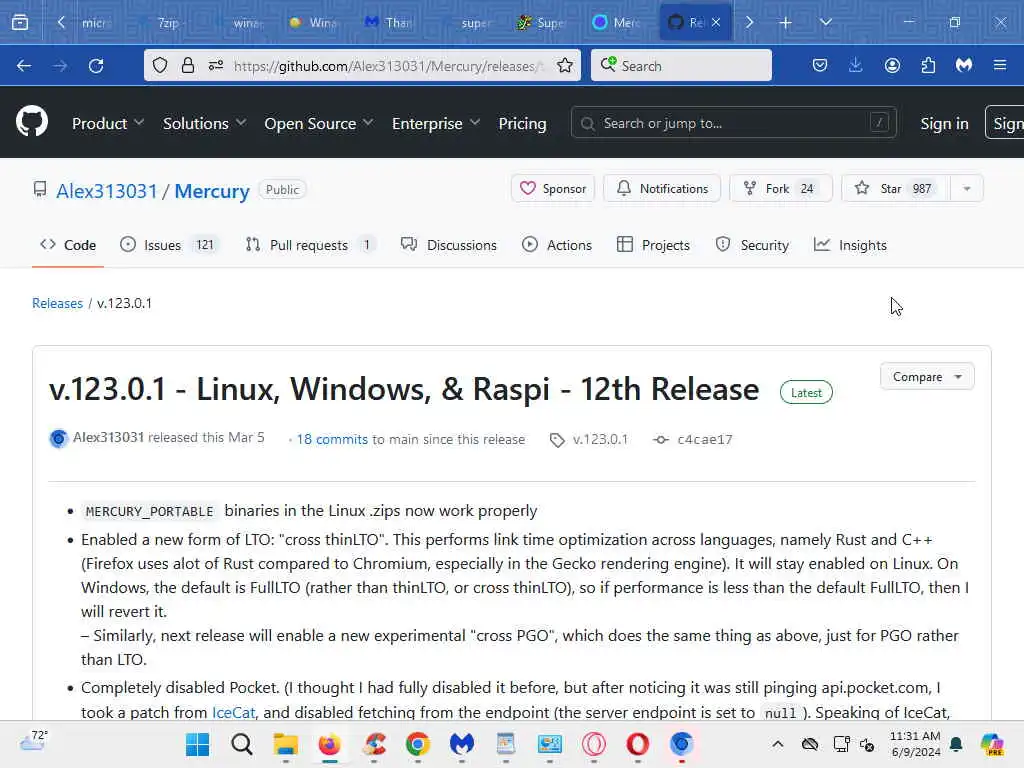Open the Firefox hamburger application menu

(x=1000, y=65)
